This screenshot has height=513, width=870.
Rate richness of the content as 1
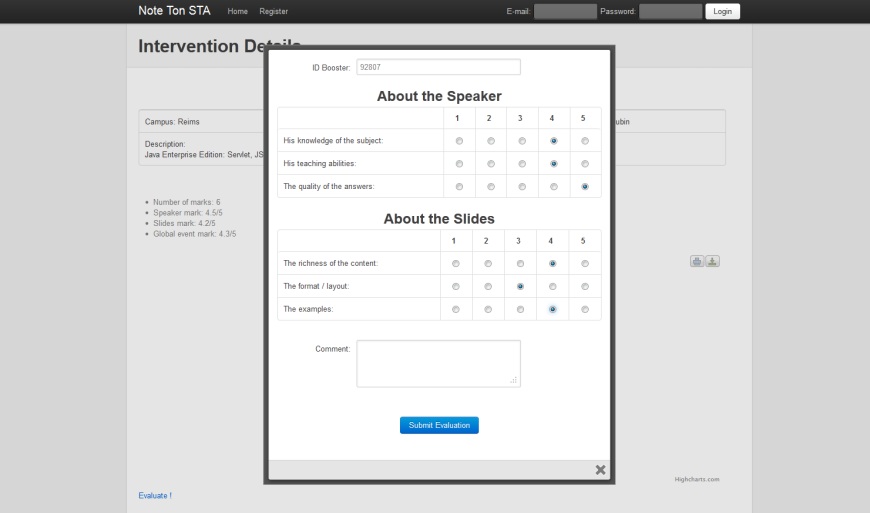(456, 263)
